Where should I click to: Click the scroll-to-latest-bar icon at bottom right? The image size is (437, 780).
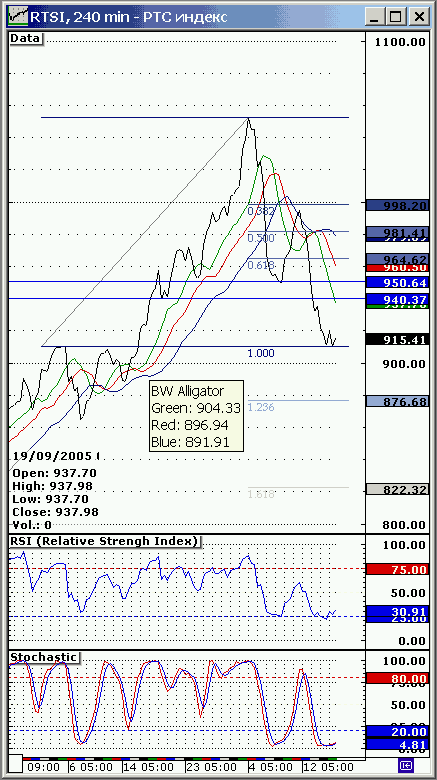pyautogui.click(x=406, y=765)
